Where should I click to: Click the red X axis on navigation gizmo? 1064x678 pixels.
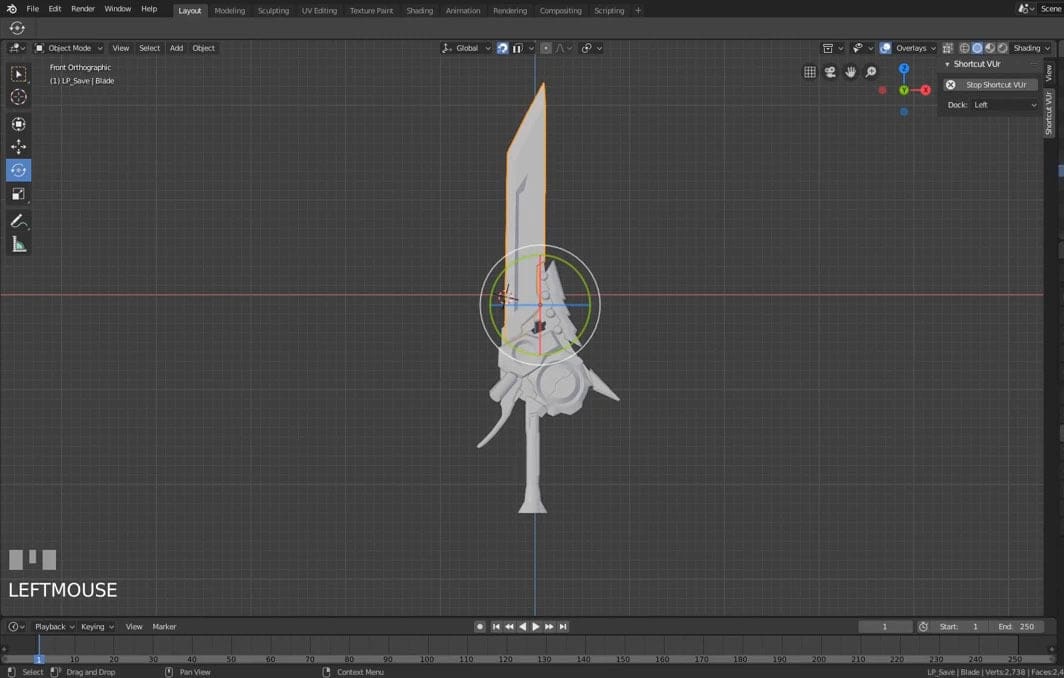point(926,90)
